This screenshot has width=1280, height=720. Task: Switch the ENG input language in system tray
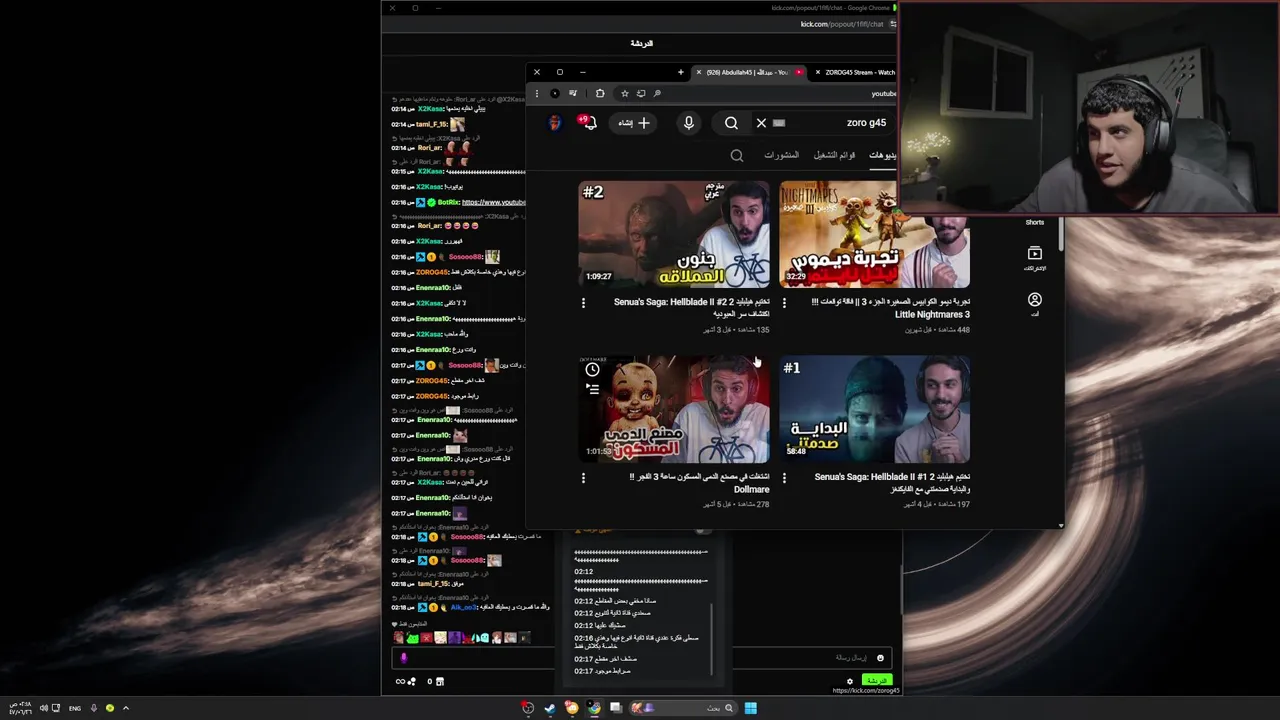click(x=75, y=708)
